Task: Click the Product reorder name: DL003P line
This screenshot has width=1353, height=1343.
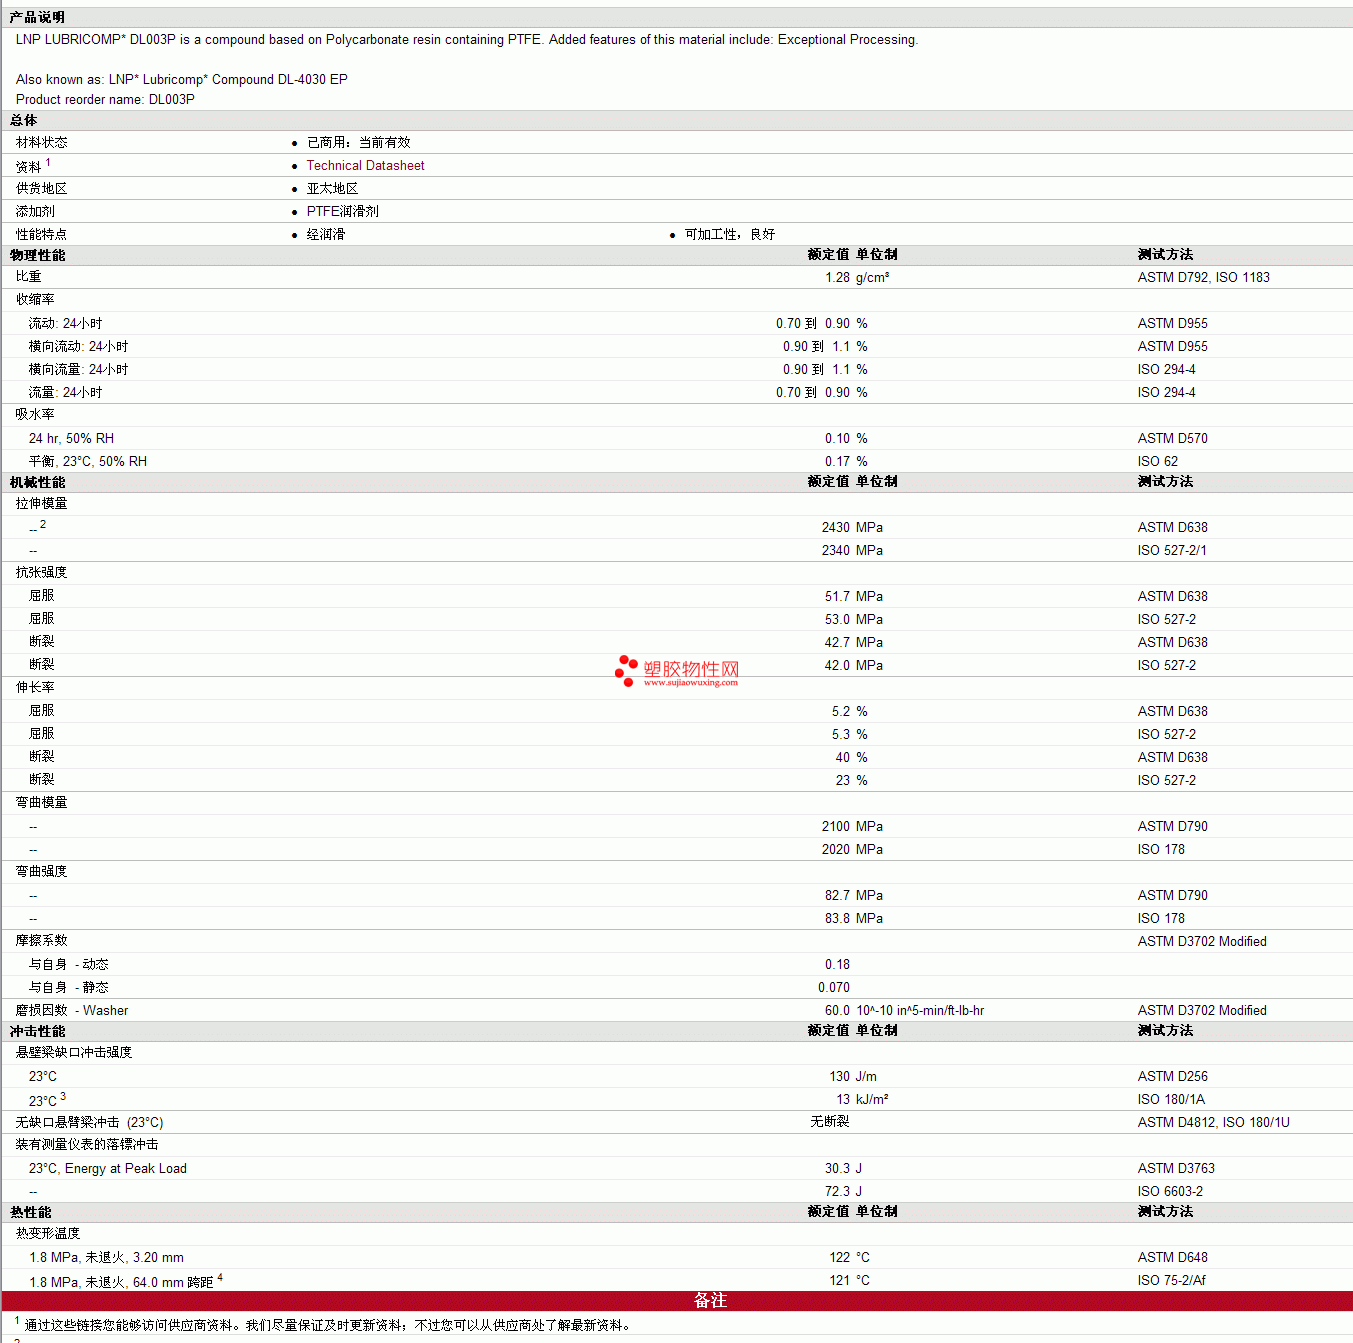Action: pos(105,100)
